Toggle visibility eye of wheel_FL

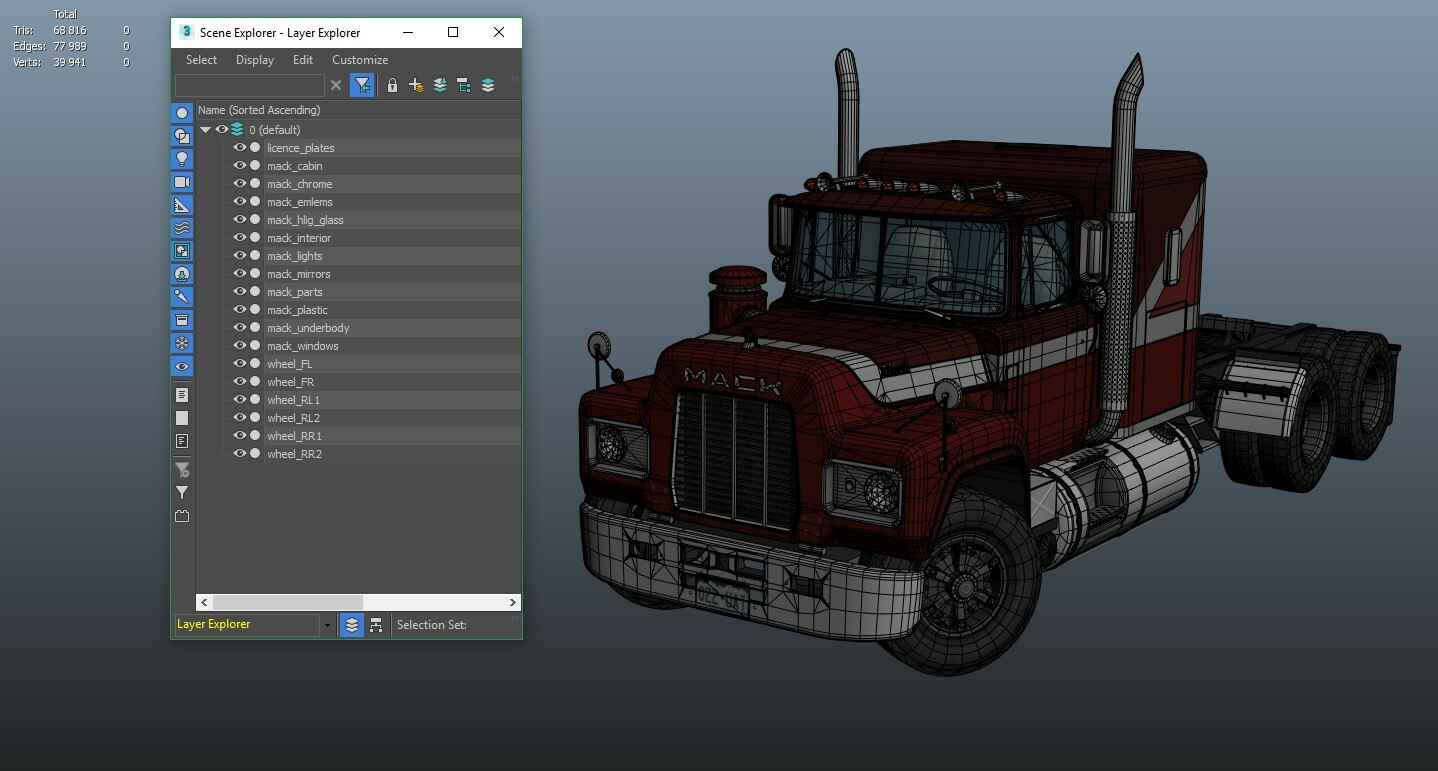tap(240, 363)
